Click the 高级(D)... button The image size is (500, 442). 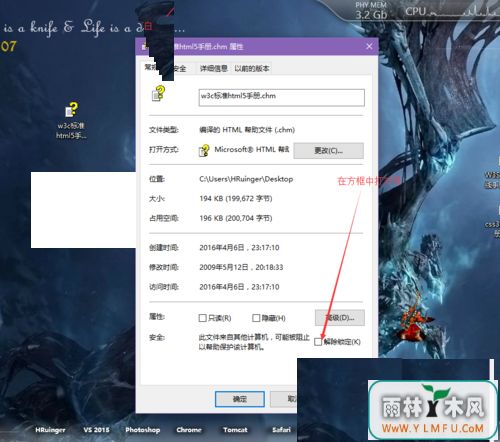[340, 318]
